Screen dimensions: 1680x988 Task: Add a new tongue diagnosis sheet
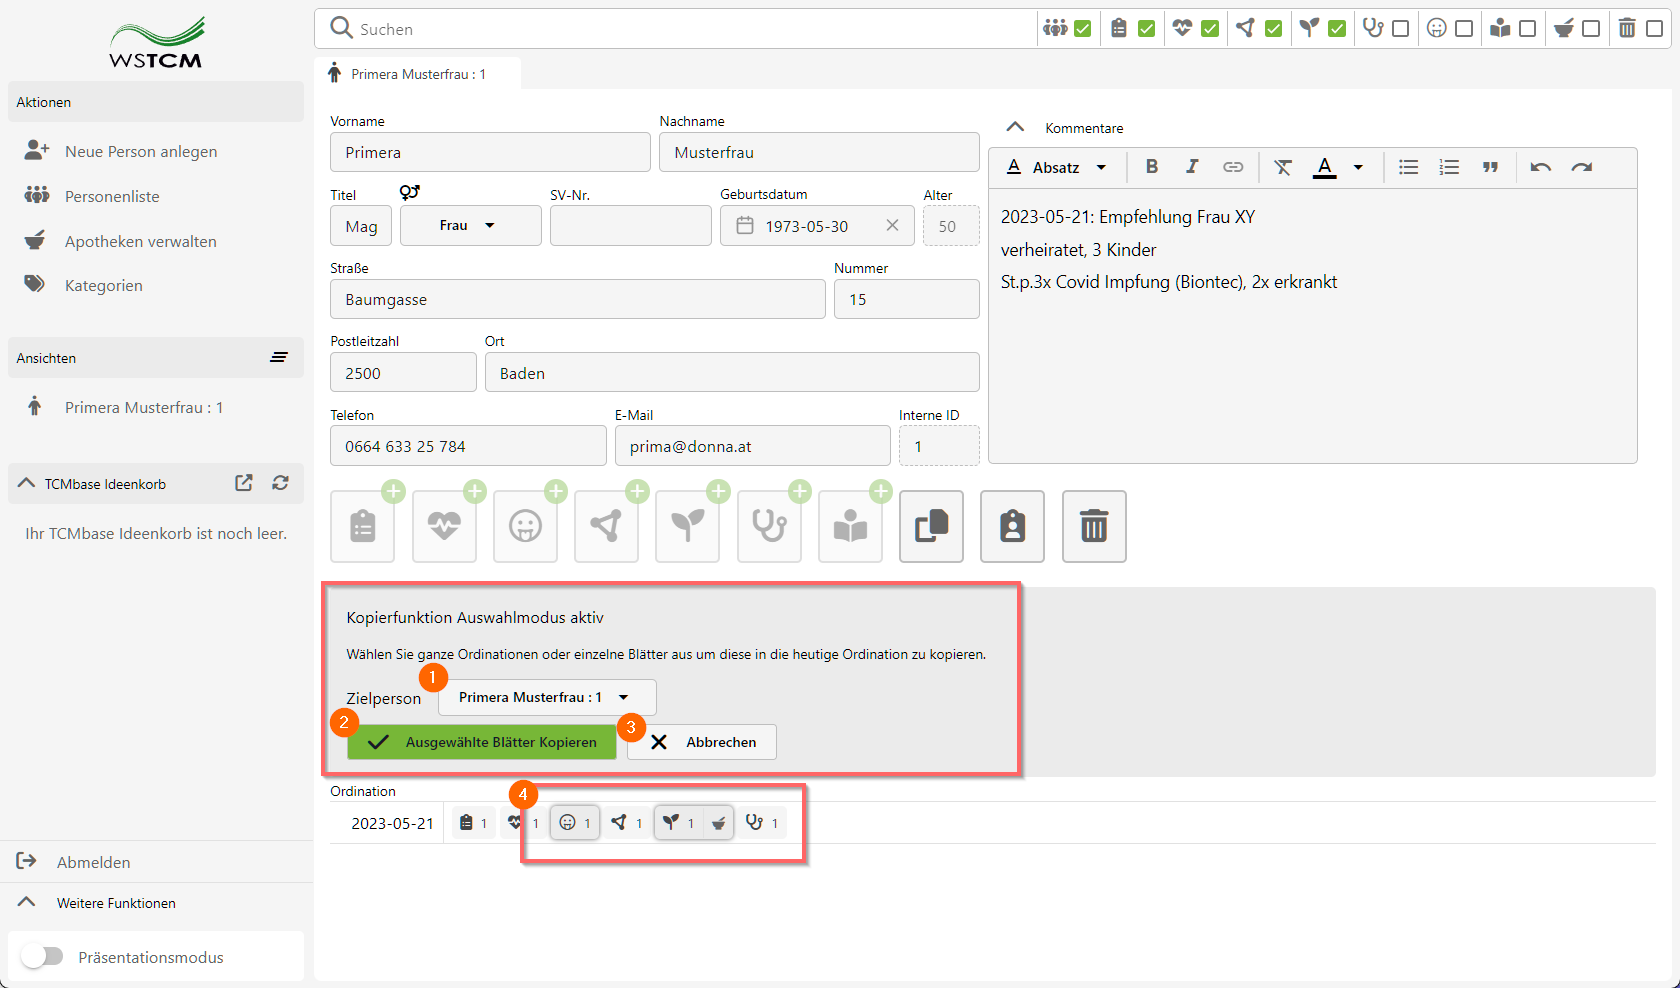pos(525,526)
